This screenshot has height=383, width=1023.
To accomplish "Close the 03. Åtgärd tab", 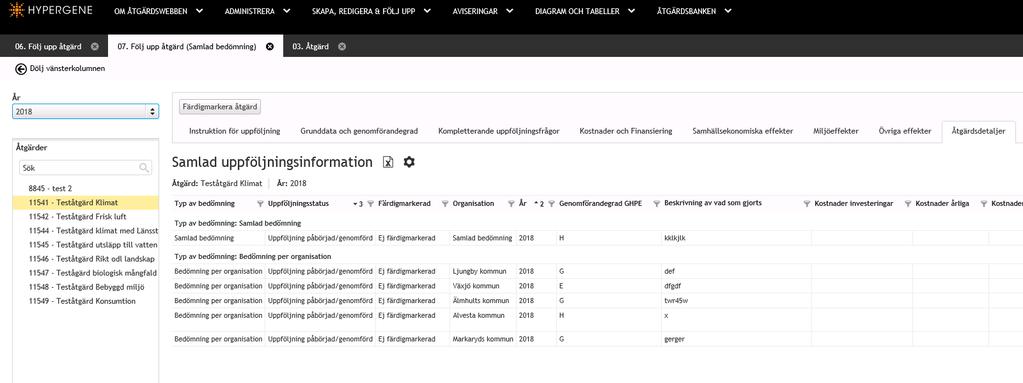I will tap(342, 46).
